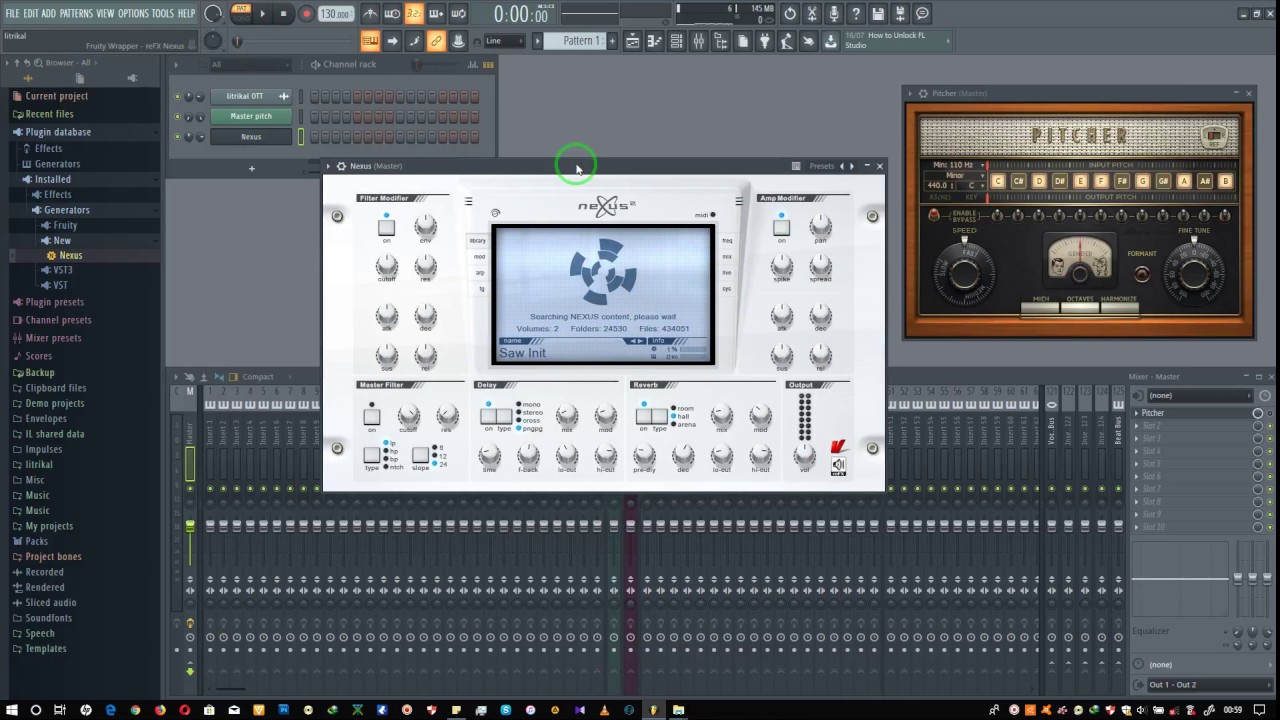
Task: Open the OPTIONS menu
Action: click(x=133, y=13)
